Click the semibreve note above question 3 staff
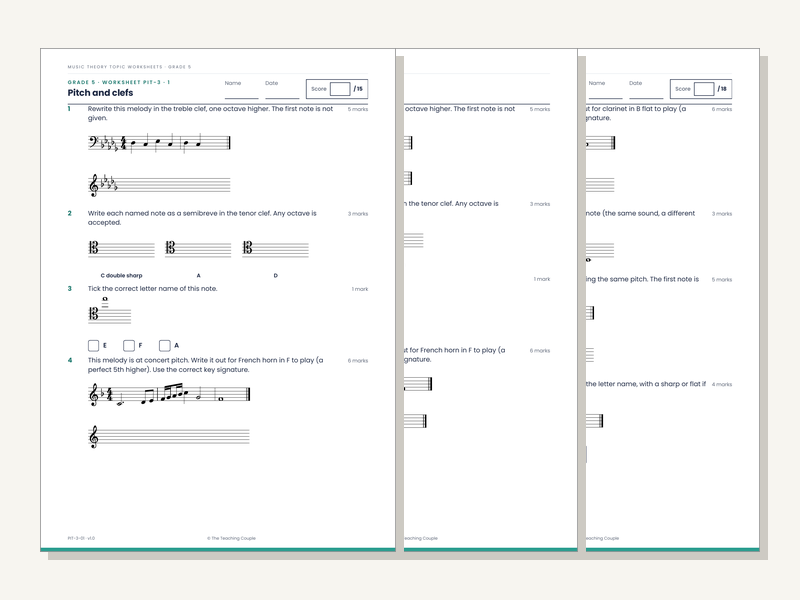This screenshot has width=800, height=600. point(105,299)
